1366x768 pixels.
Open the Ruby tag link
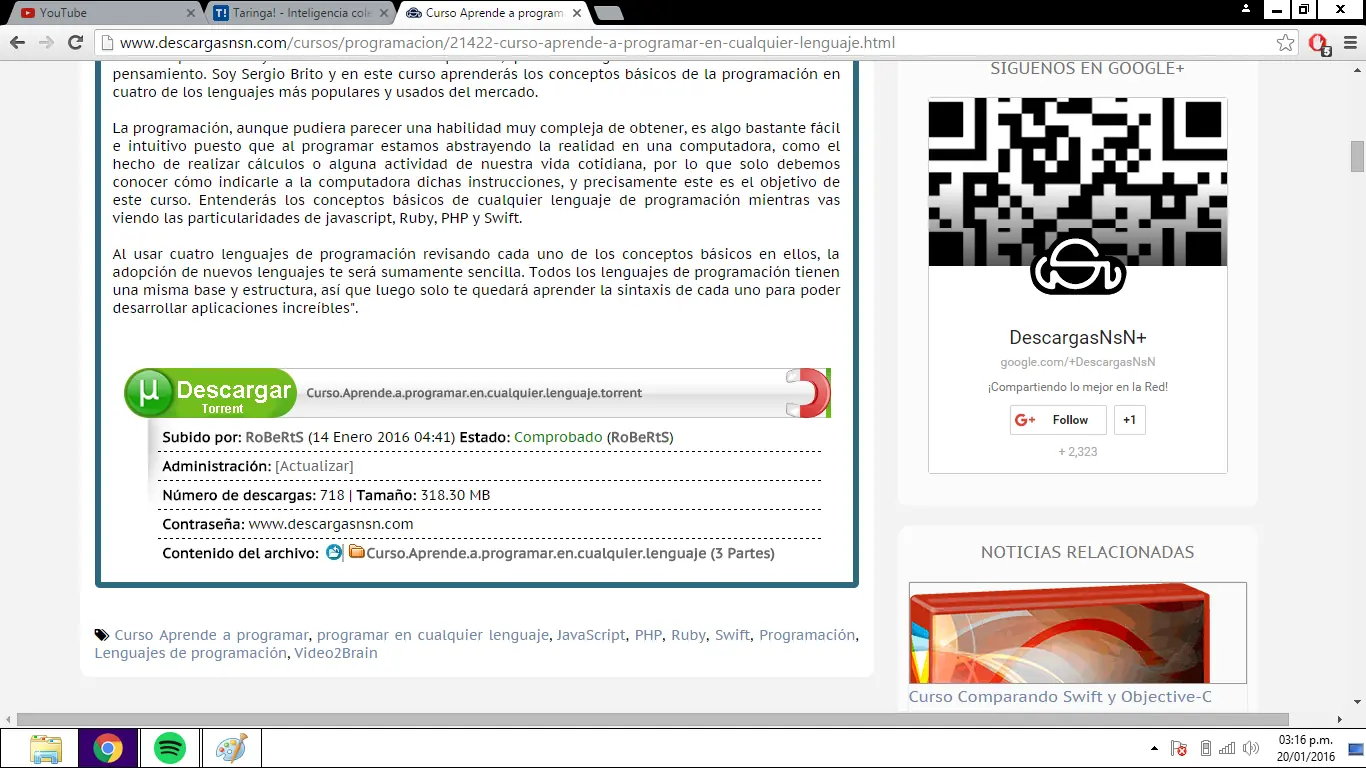tap(688, 635)
